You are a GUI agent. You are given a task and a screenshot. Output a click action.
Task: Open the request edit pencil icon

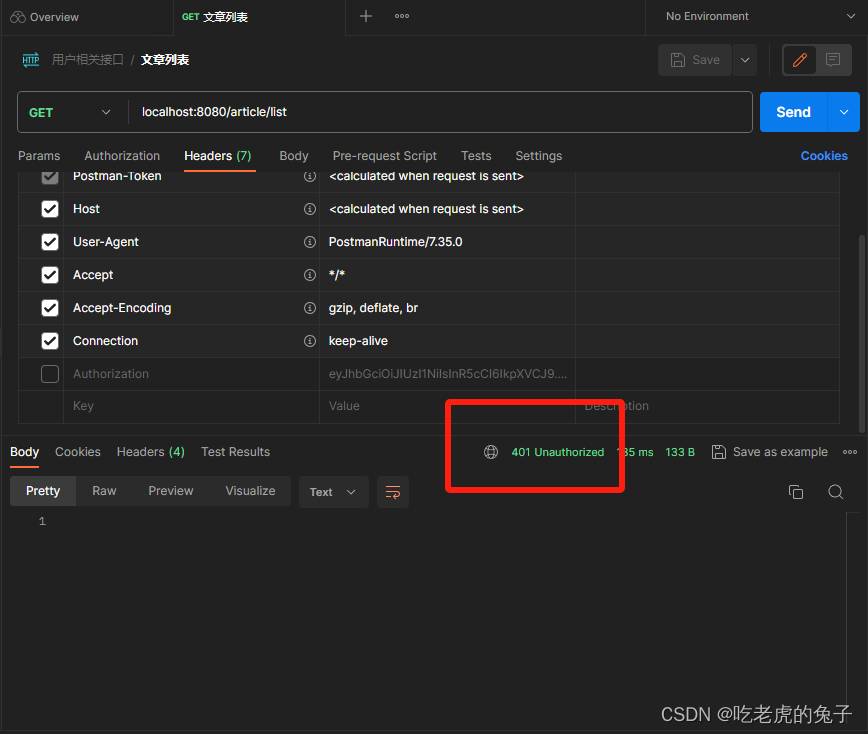pos(799,60)
